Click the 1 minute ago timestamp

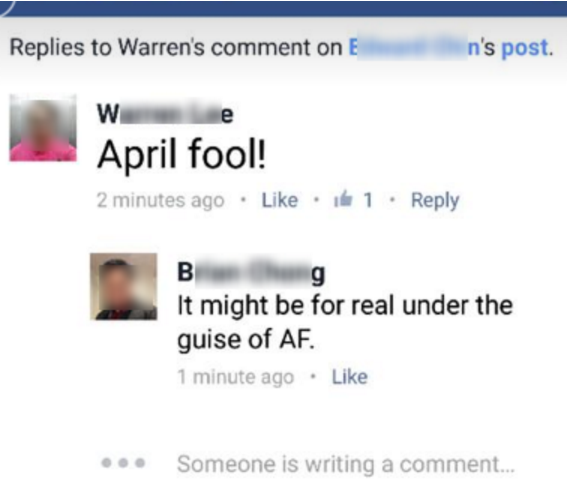(236, 377)
